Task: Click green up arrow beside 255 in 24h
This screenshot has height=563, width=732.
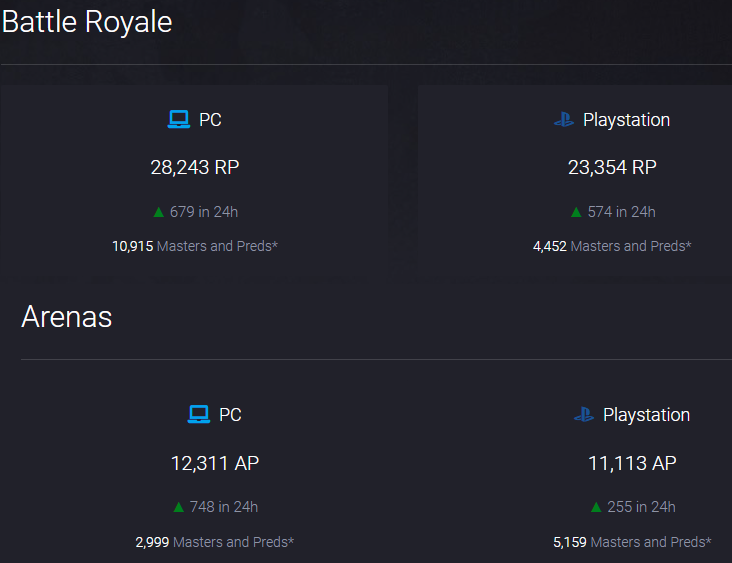Action: [596, 507]
